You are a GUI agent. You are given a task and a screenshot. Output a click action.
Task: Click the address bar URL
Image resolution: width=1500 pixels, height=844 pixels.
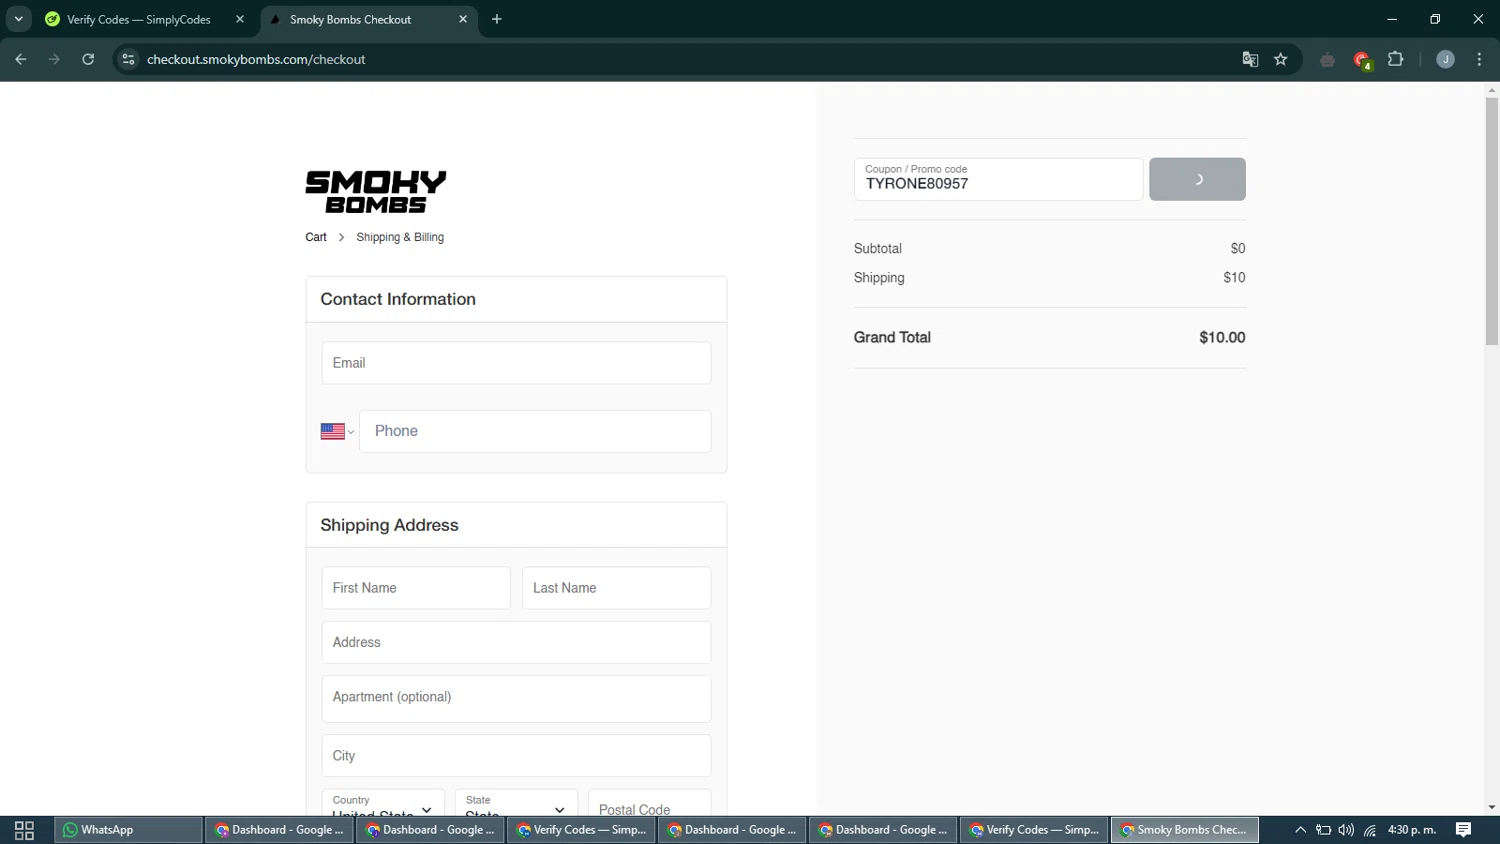(256, 59)
